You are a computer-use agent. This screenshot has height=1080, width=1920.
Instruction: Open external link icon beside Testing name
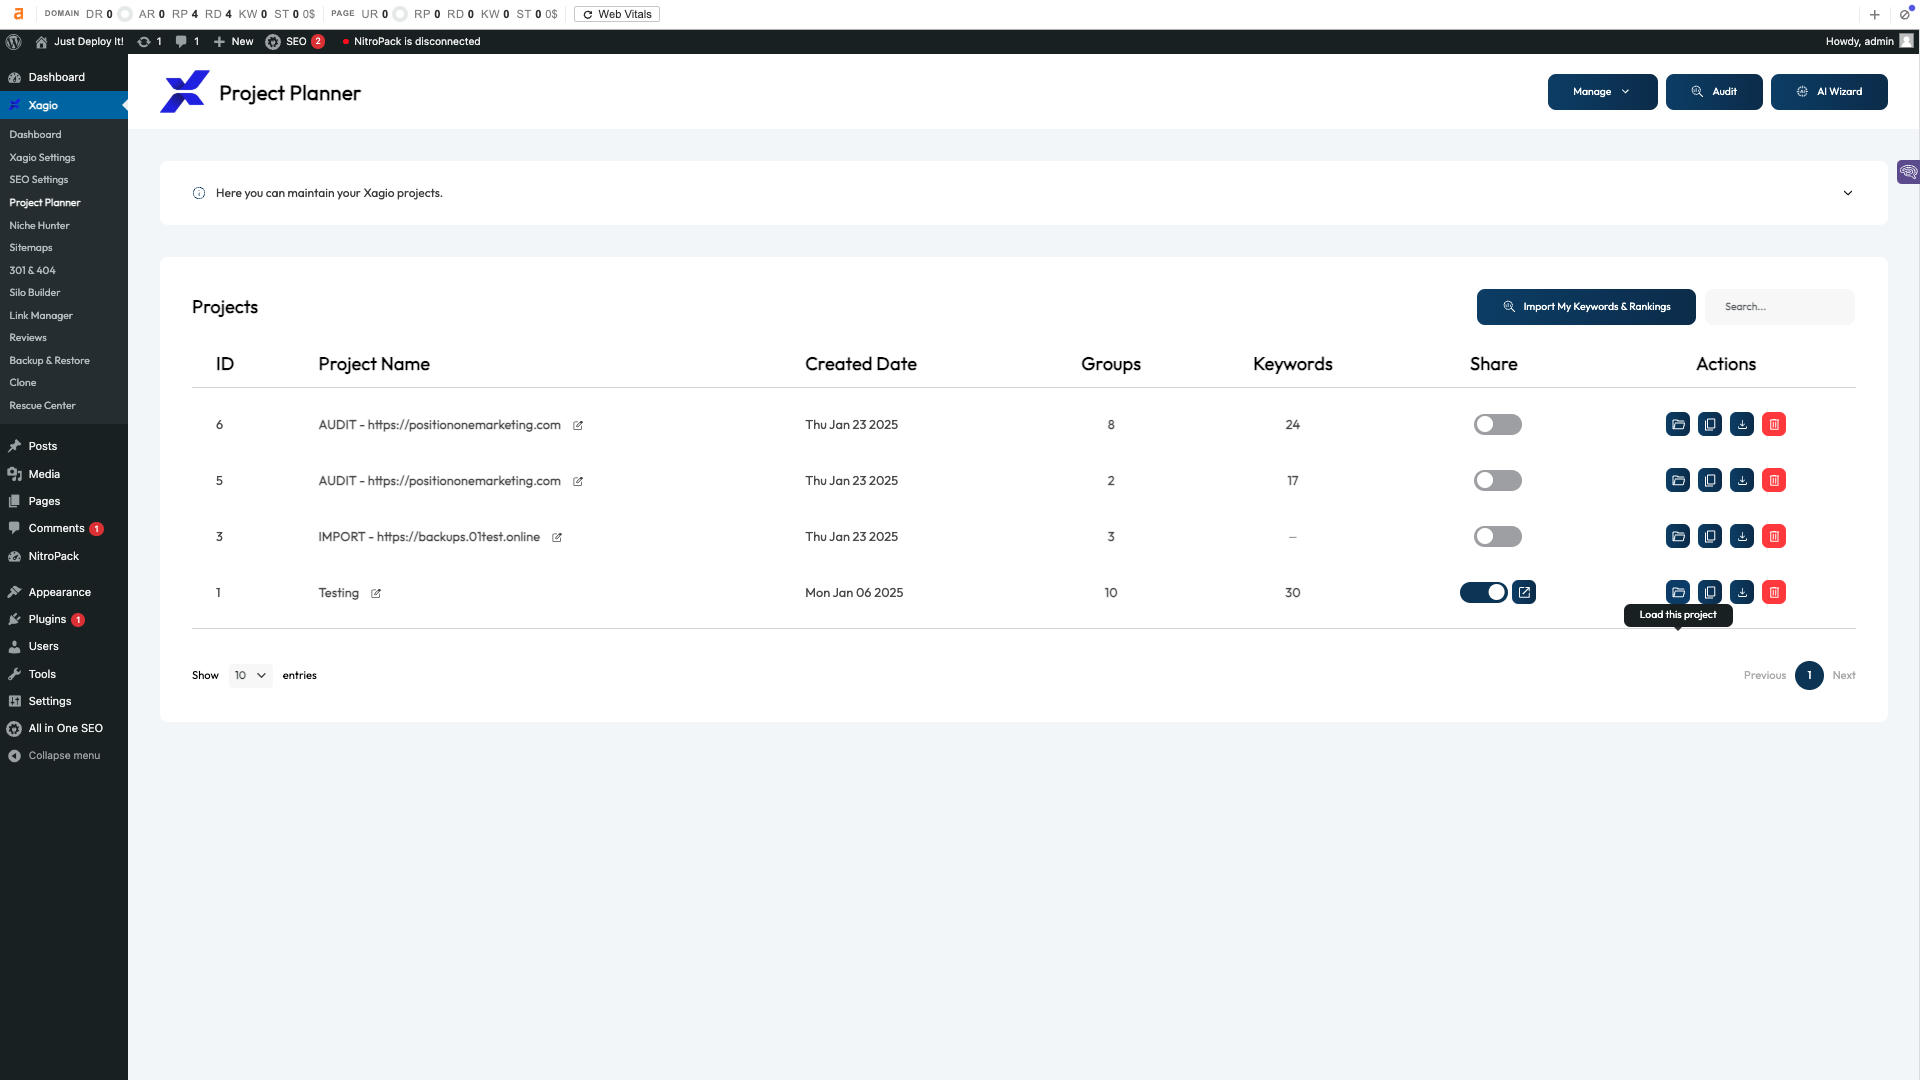click(376, 594)
